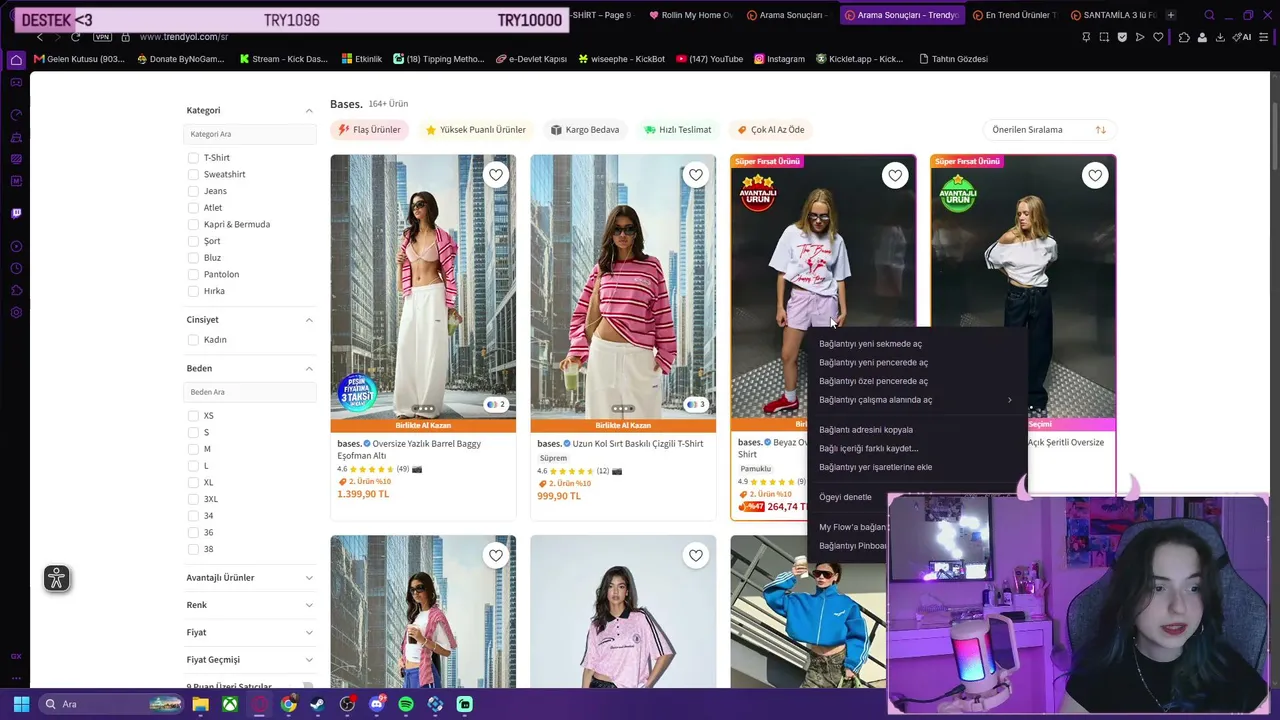Open the Uzun Kol Çizgili T-Shirt product image
Viewport: 1280px width, 720px height.
(x=623, y=287)
